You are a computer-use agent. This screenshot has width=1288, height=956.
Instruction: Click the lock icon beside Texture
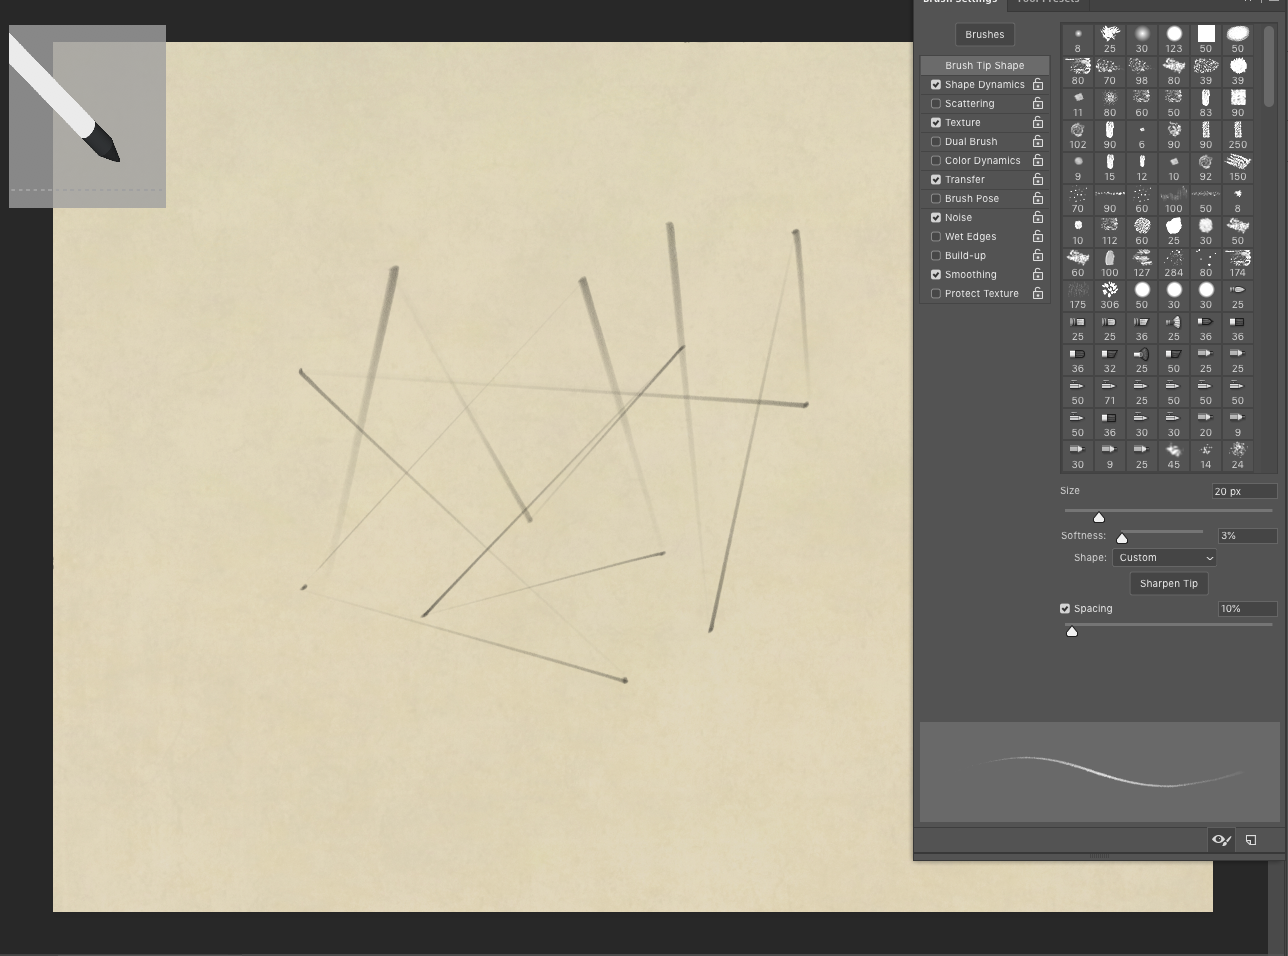(x=1038, y=123)
